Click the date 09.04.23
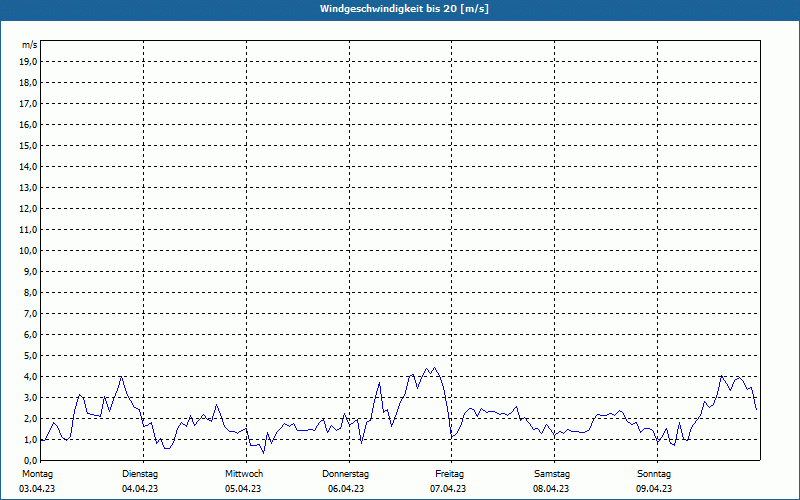Viewport: 800px width, 500px height. 654,489
